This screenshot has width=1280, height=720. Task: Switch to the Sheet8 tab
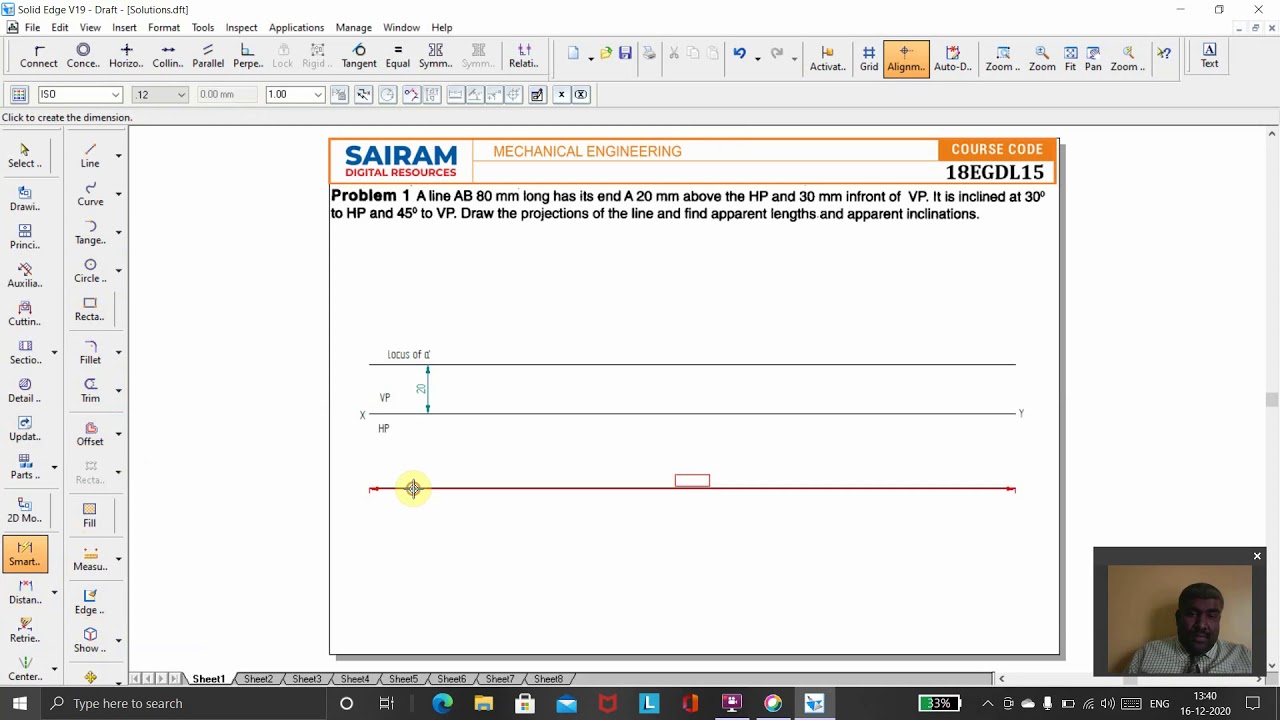(x=548, y=679)
